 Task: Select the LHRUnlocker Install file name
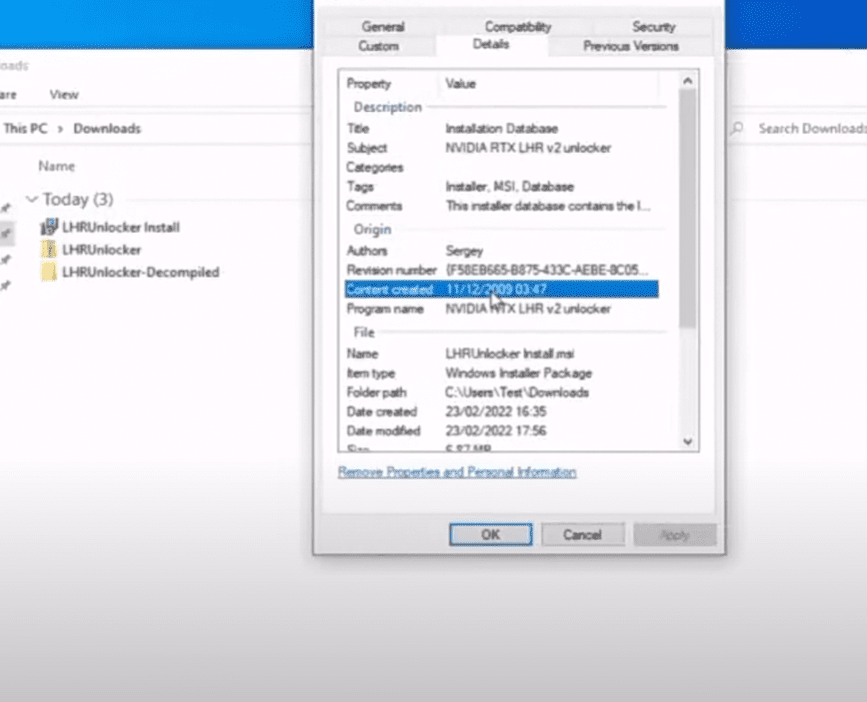[x=121, y=227]
